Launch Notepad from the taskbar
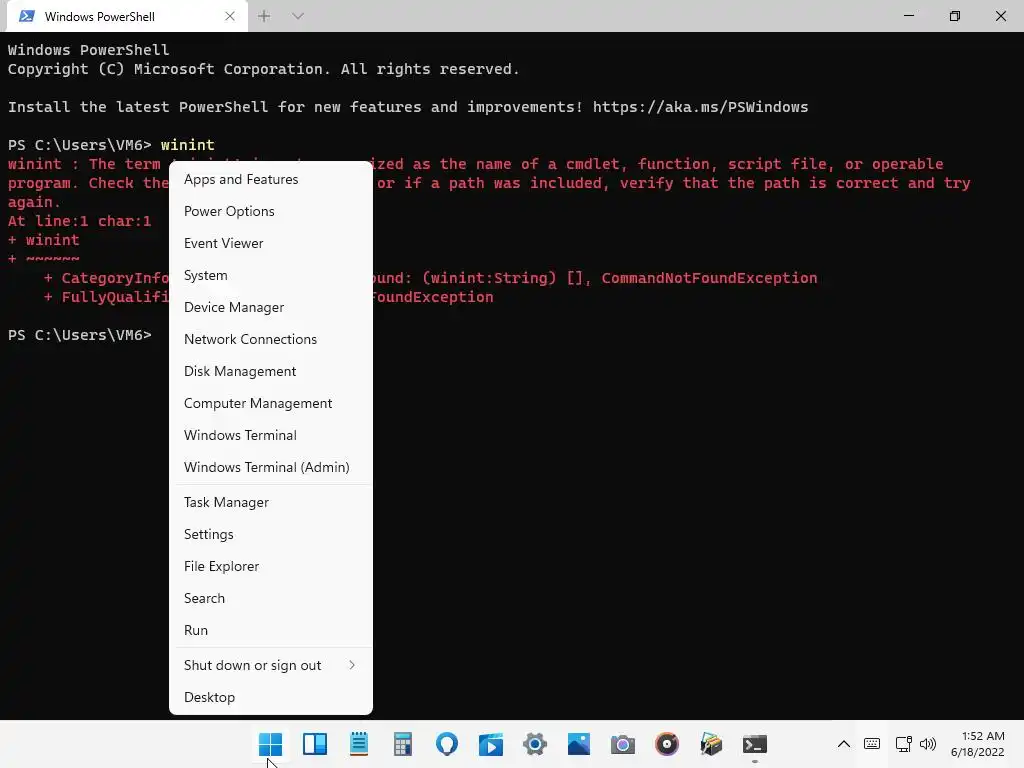This screenshot has width=1024, height=768. (x=359, y=744)
